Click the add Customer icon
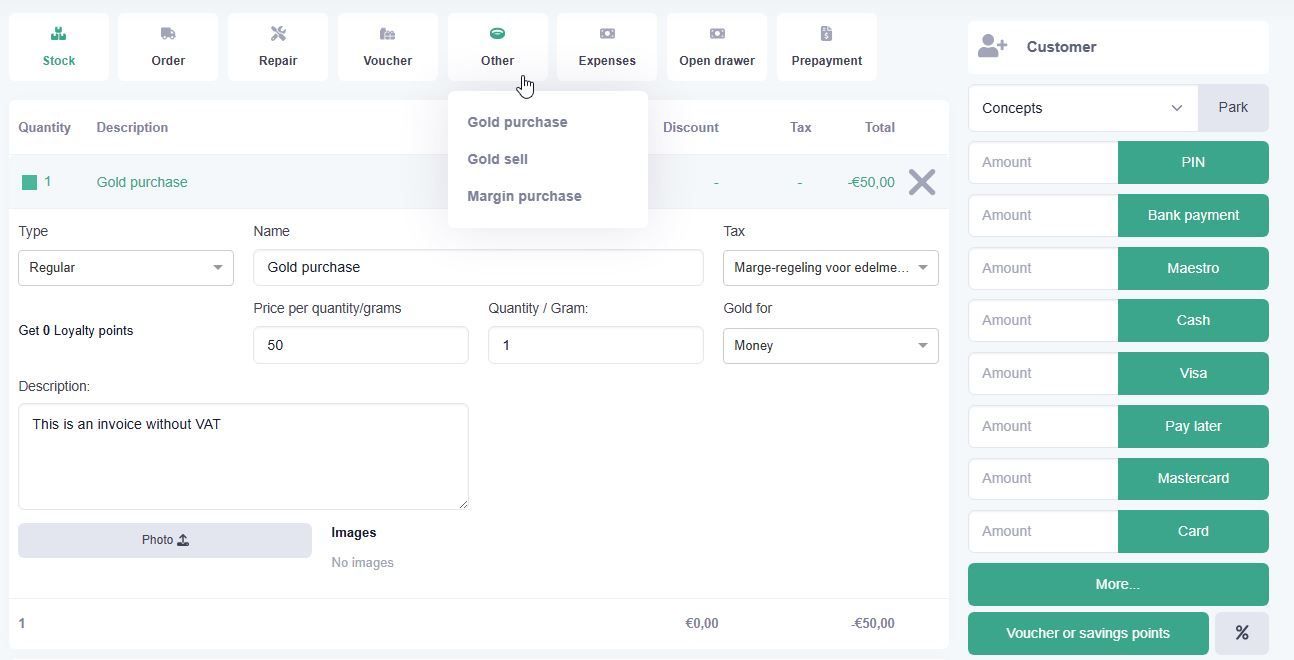This screenshot has width=1294, height=660. pos(992,46)
